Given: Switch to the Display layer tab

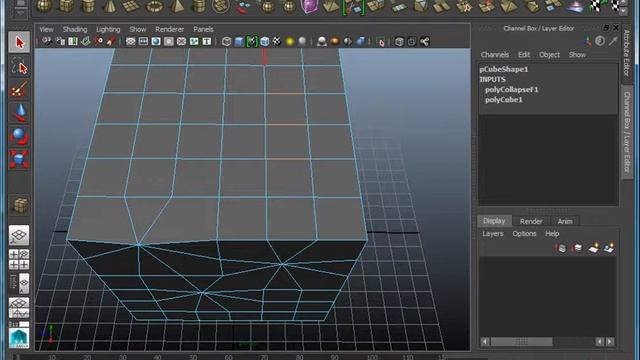Looking at the screenshot, I should tap(494, 221).
